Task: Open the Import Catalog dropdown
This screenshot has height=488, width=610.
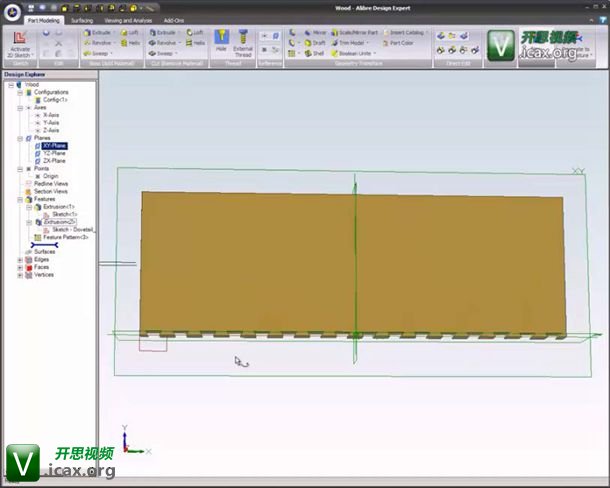Action: point(426,32)
